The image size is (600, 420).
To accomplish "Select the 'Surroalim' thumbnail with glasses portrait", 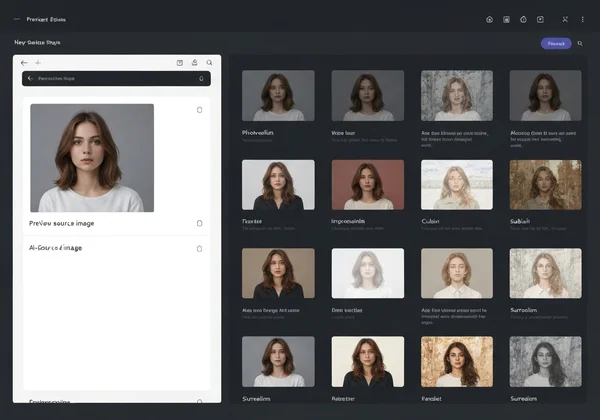I will coord(546,273).
